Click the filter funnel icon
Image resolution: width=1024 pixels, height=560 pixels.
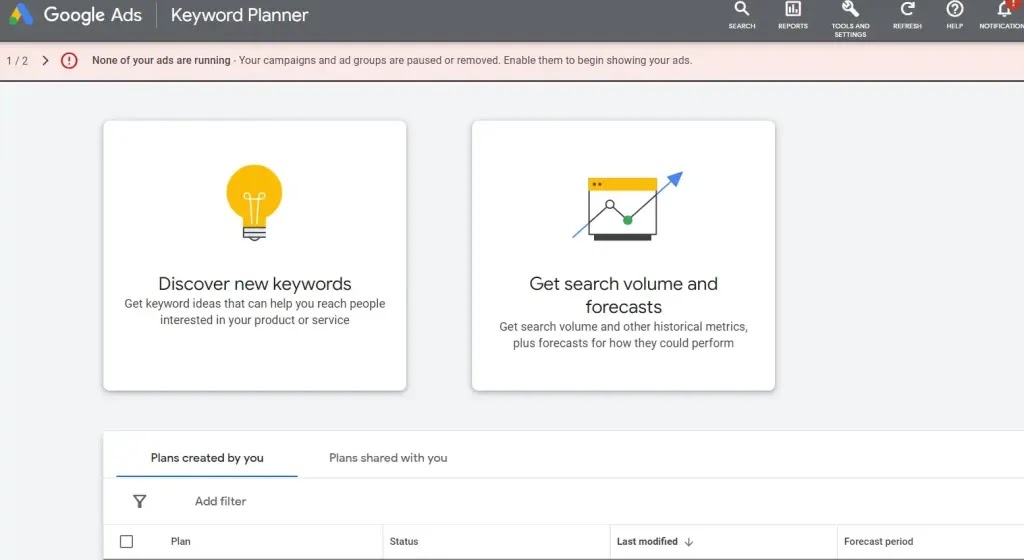pos(140,502)
